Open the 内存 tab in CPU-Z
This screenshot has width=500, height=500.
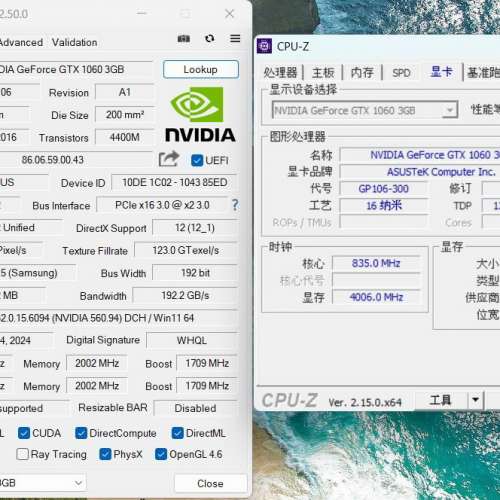tap(362, 72)
